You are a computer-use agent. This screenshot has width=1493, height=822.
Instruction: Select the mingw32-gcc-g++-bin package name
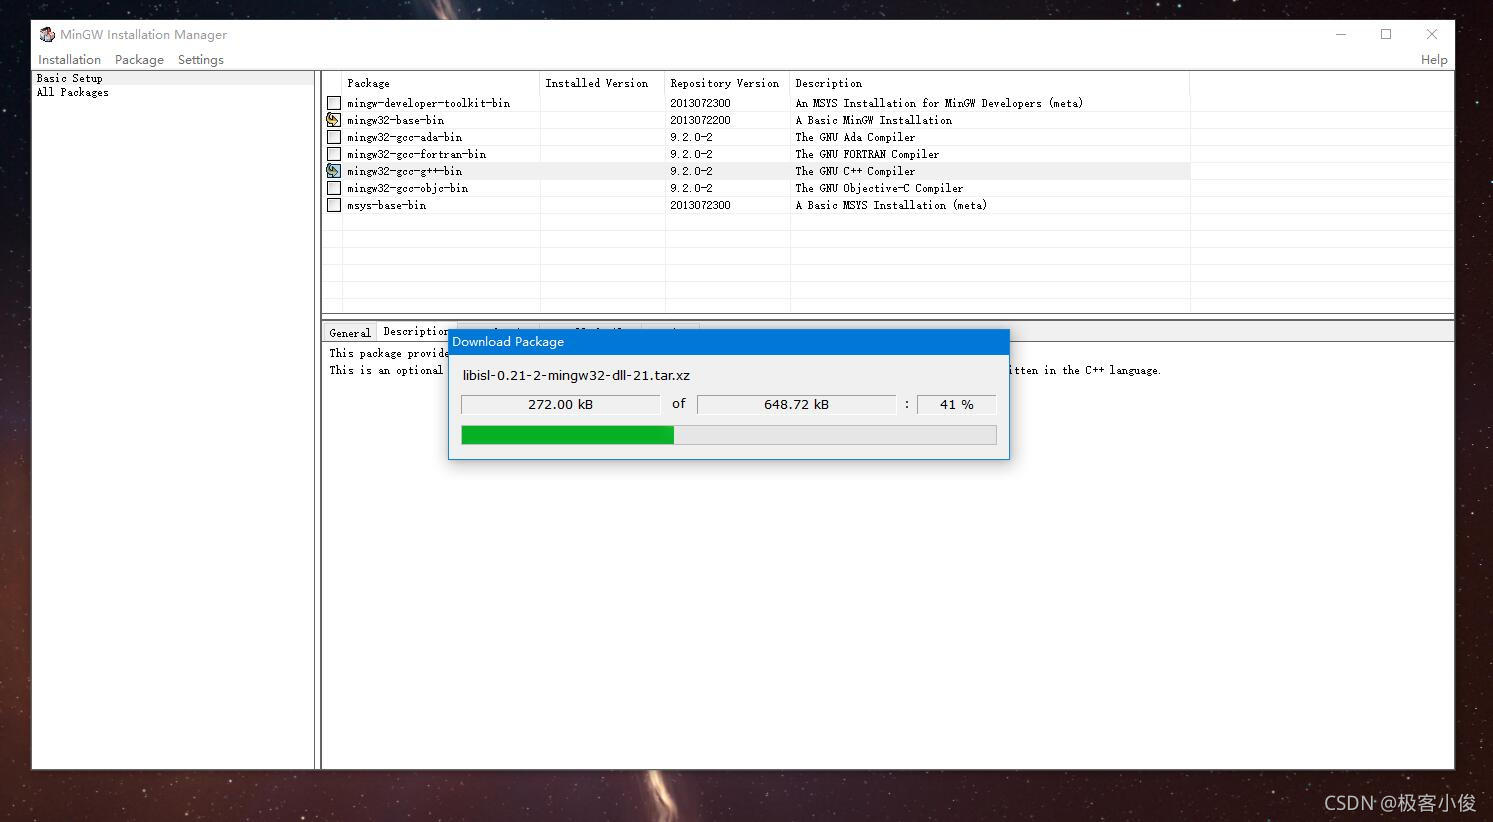[x=404, y=171]
